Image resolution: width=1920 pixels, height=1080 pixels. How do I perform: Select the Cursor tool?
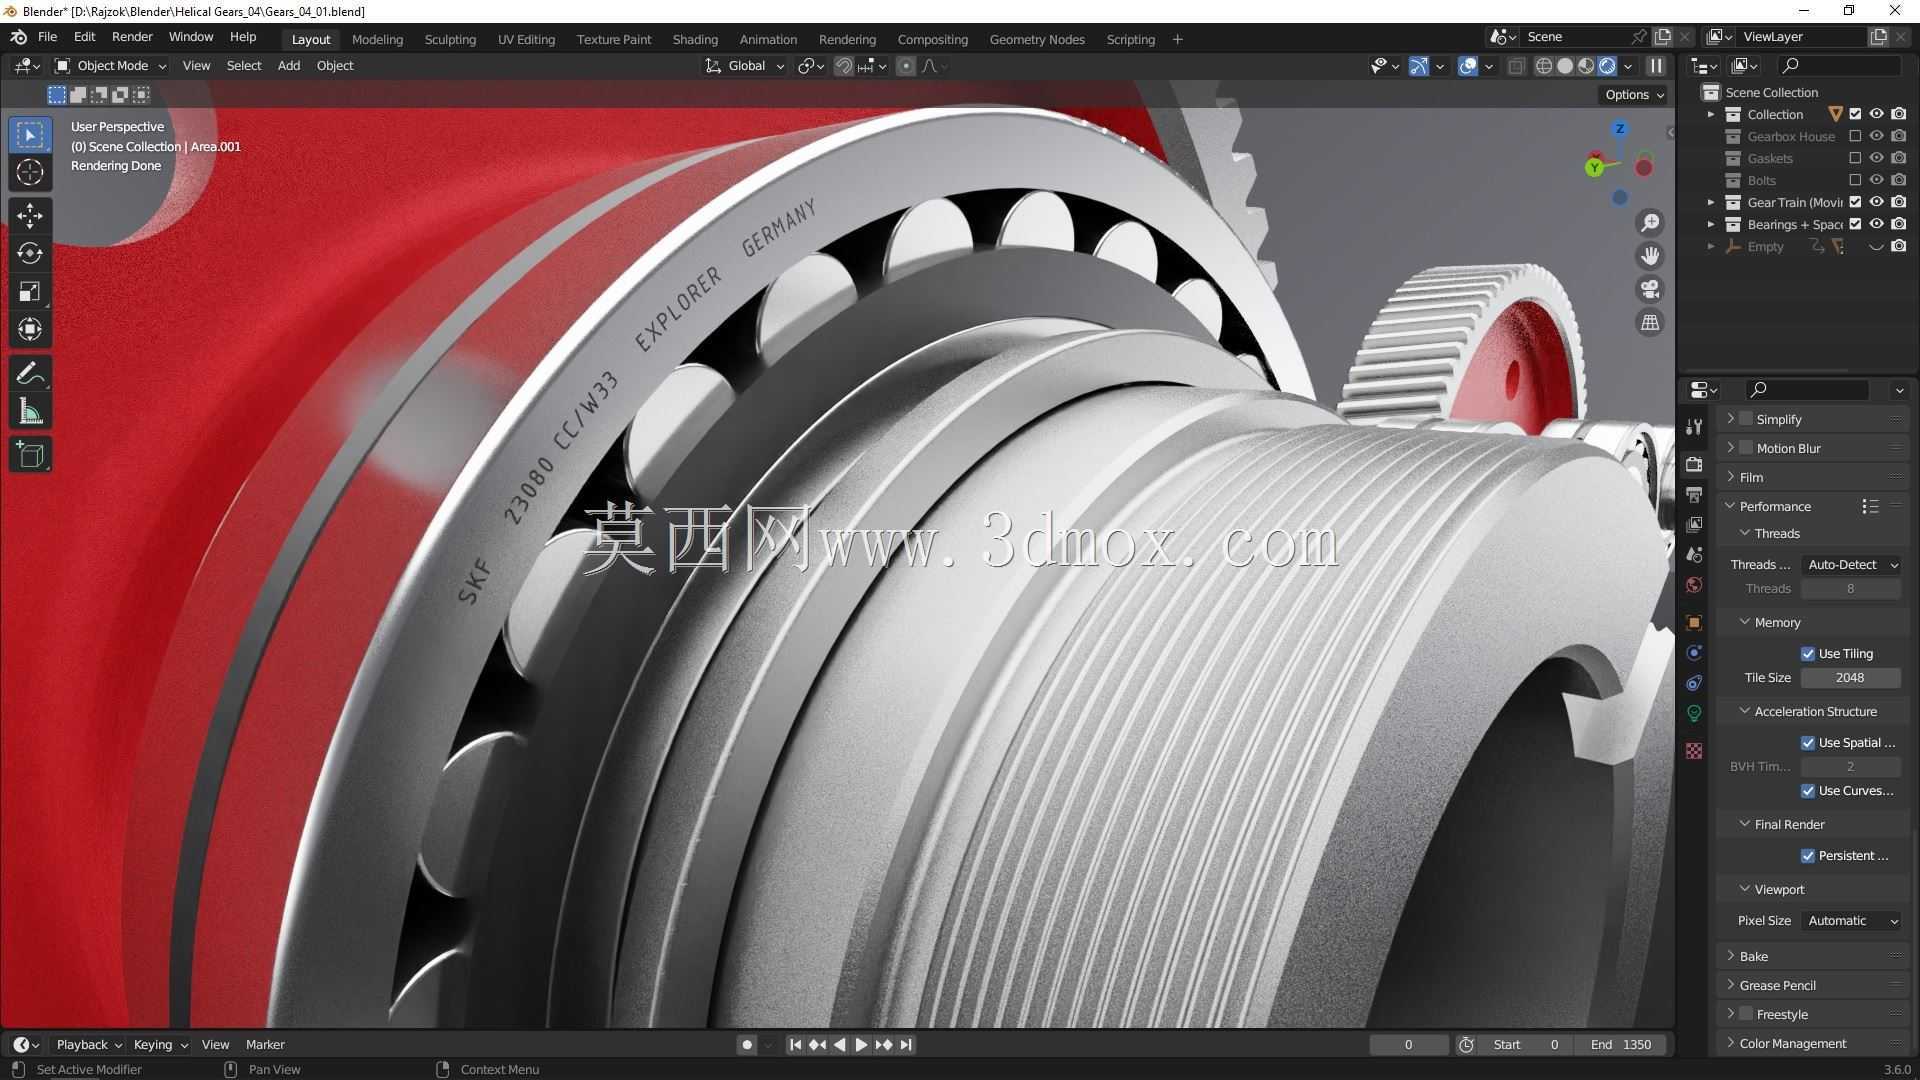click(30, 173)
